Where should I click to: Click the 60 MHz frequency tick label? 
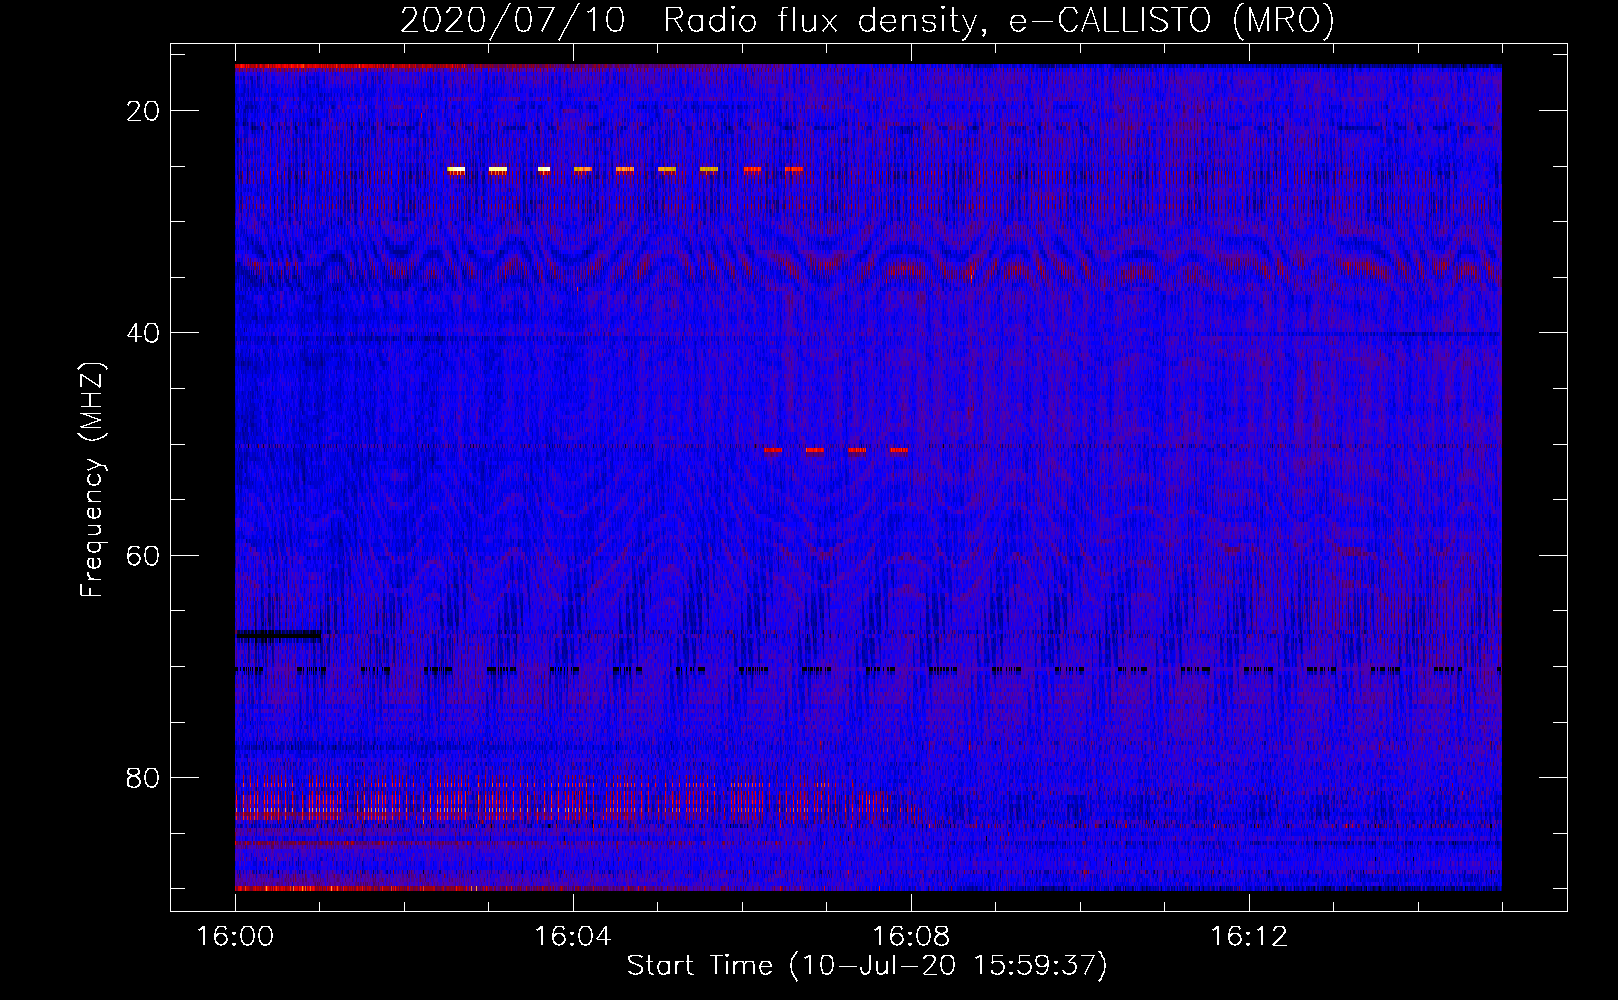[143, 555]
